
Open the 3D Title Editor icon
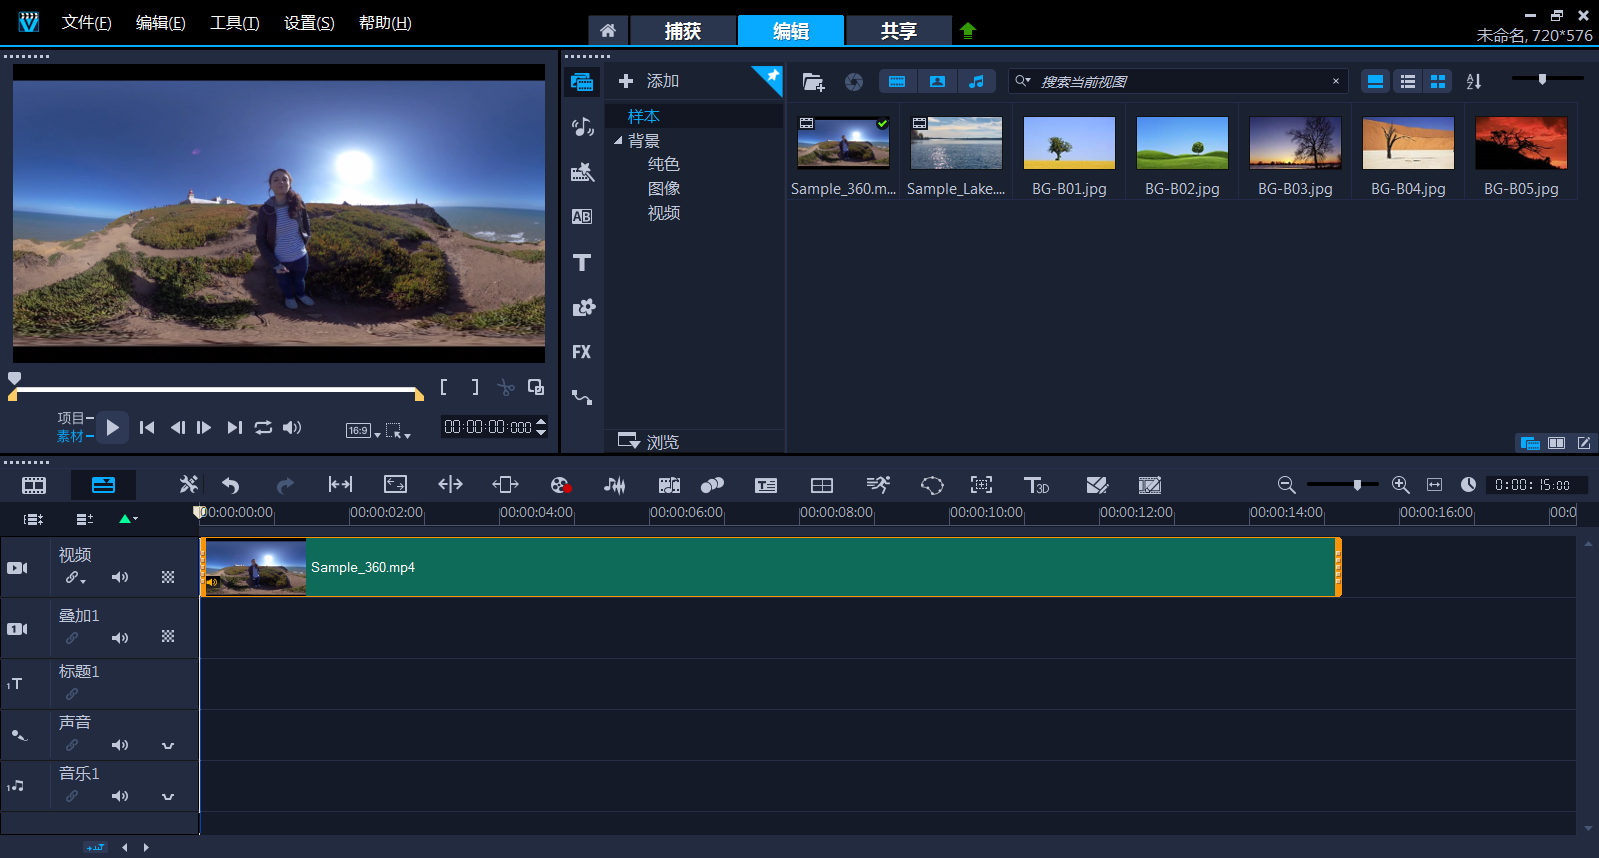(1037, 485)
